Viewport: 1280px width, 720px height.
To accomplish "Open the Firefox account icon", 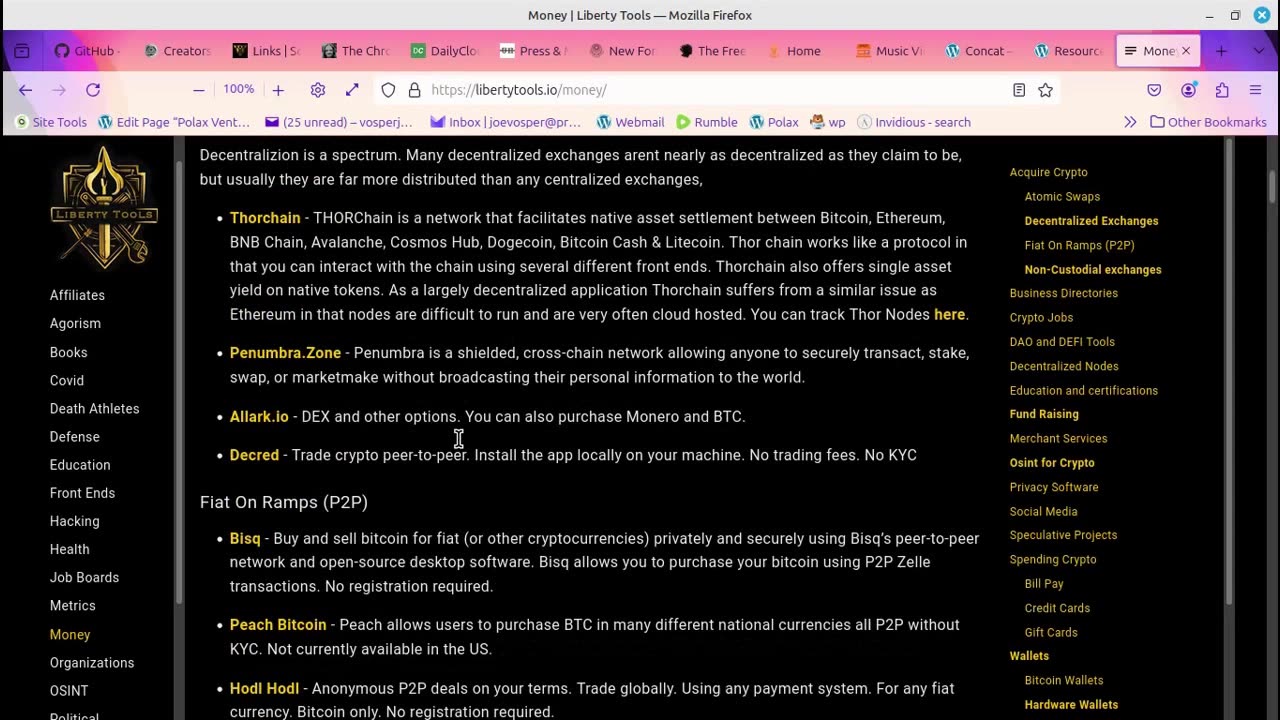I will pyautogui.click(x=1188, y=90).
